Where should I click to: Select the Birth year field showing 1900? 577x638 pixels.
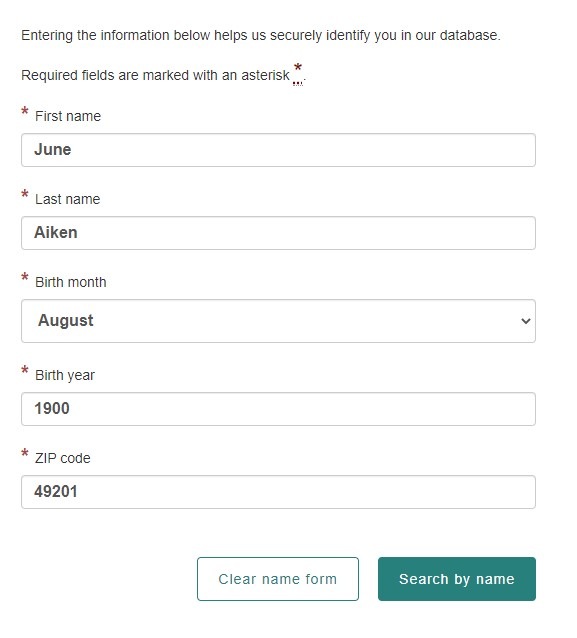click(278, 409)
